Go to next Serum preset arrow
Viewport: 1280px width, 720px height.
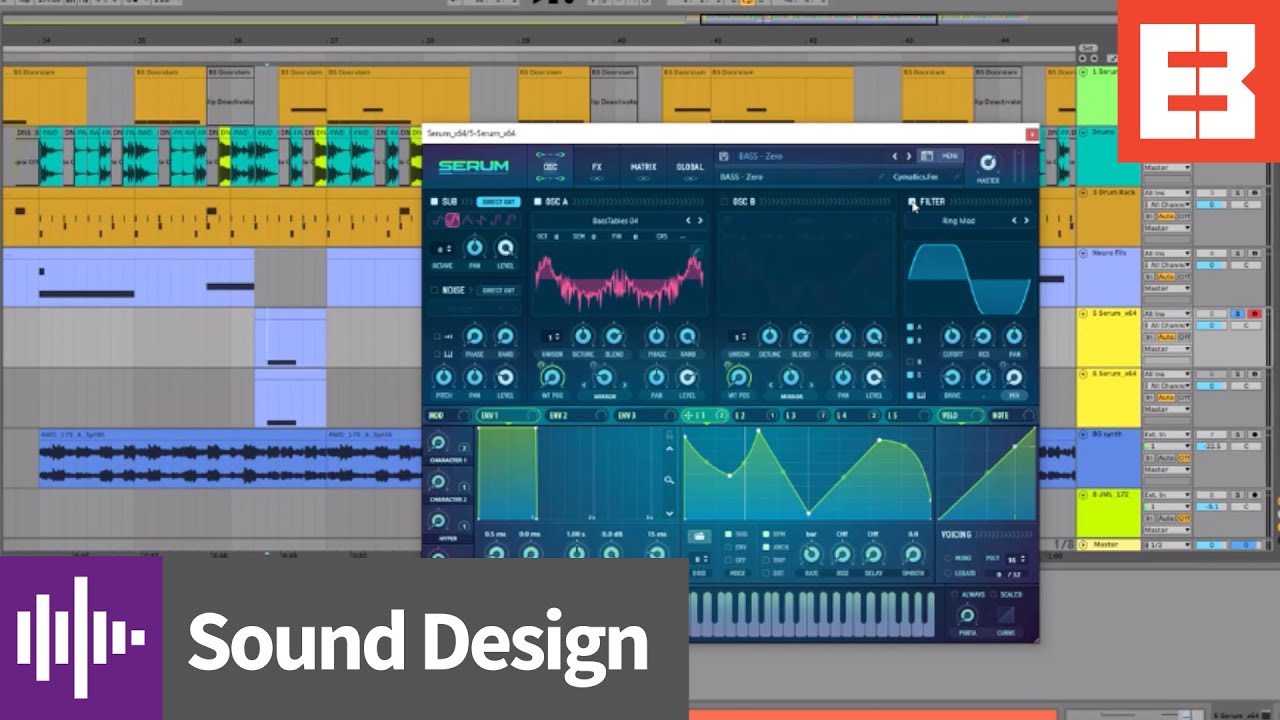coord(908,156)
